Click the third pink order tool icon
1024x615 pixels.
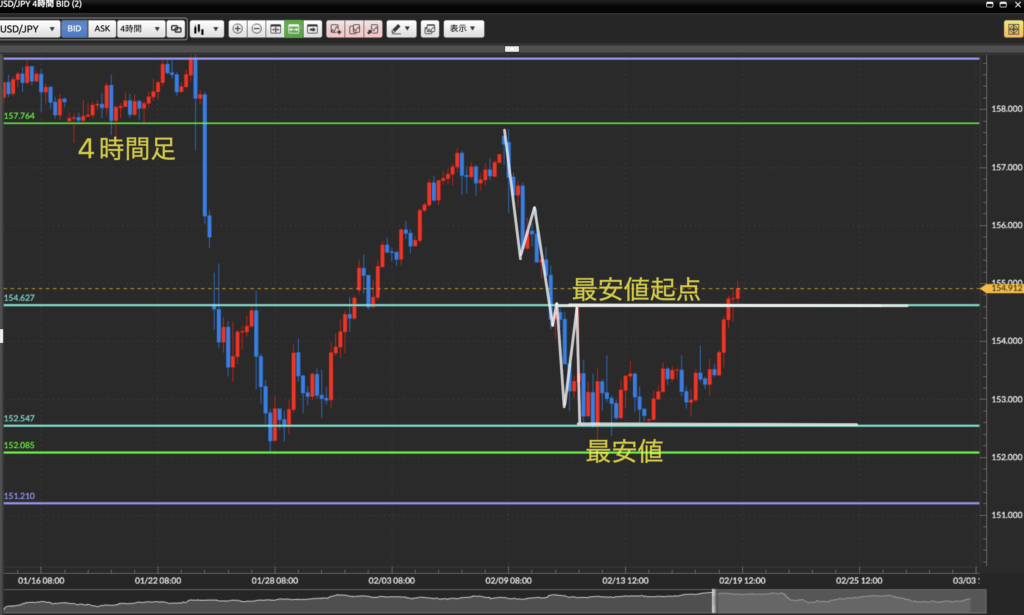[x=373, y=29]
